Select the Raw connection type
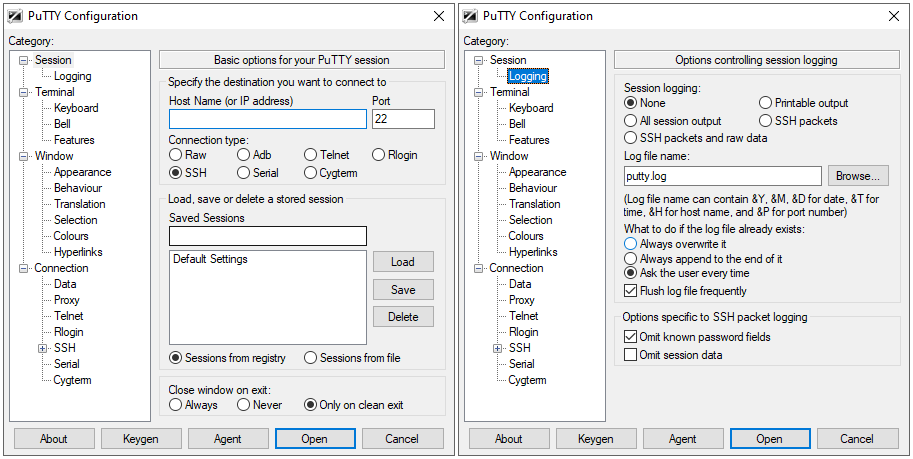Image resolution: width=913 pixels, height=459 pixels. [x=187, y=155]
